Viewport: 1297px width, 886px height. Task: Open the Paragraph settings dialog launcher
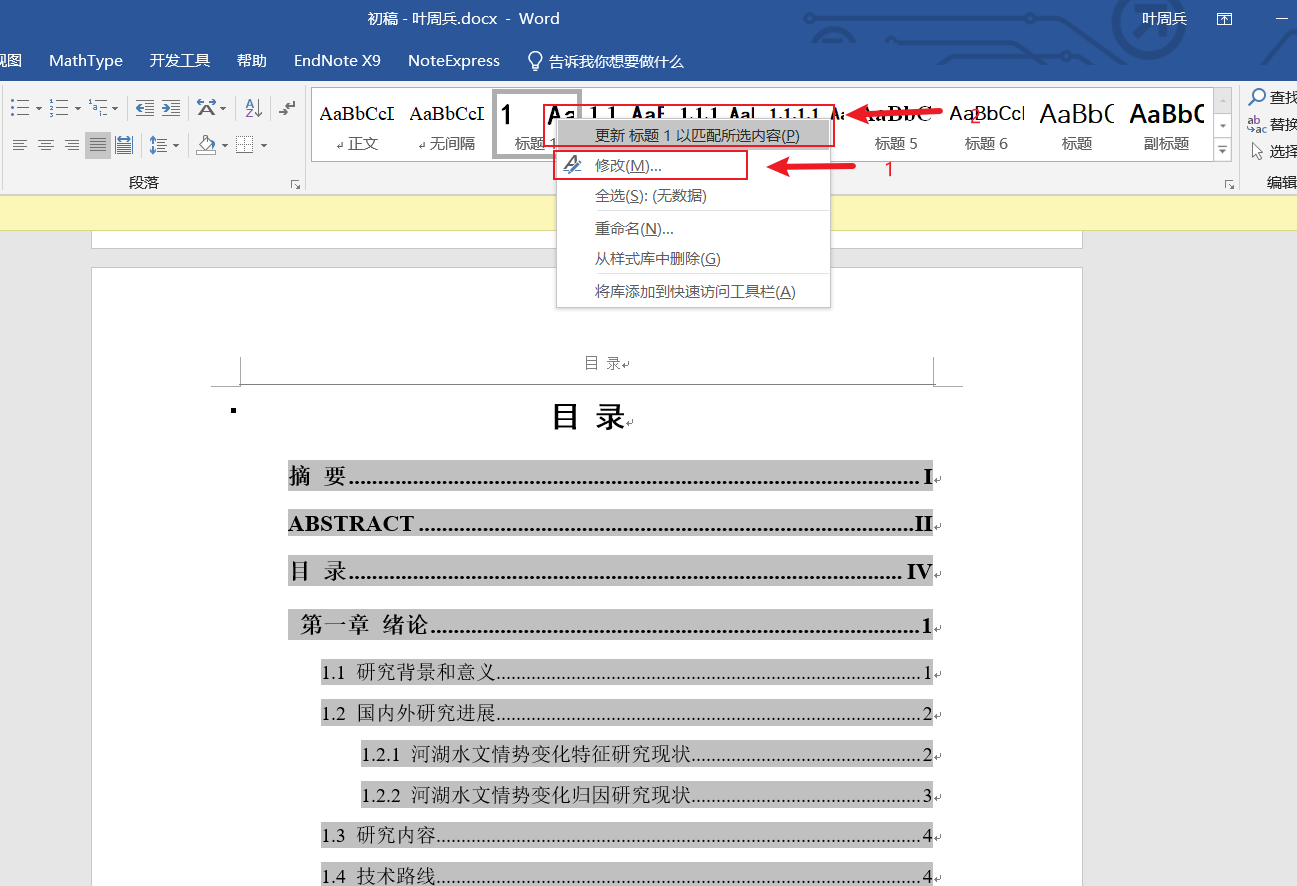click(x=295, y=185)
